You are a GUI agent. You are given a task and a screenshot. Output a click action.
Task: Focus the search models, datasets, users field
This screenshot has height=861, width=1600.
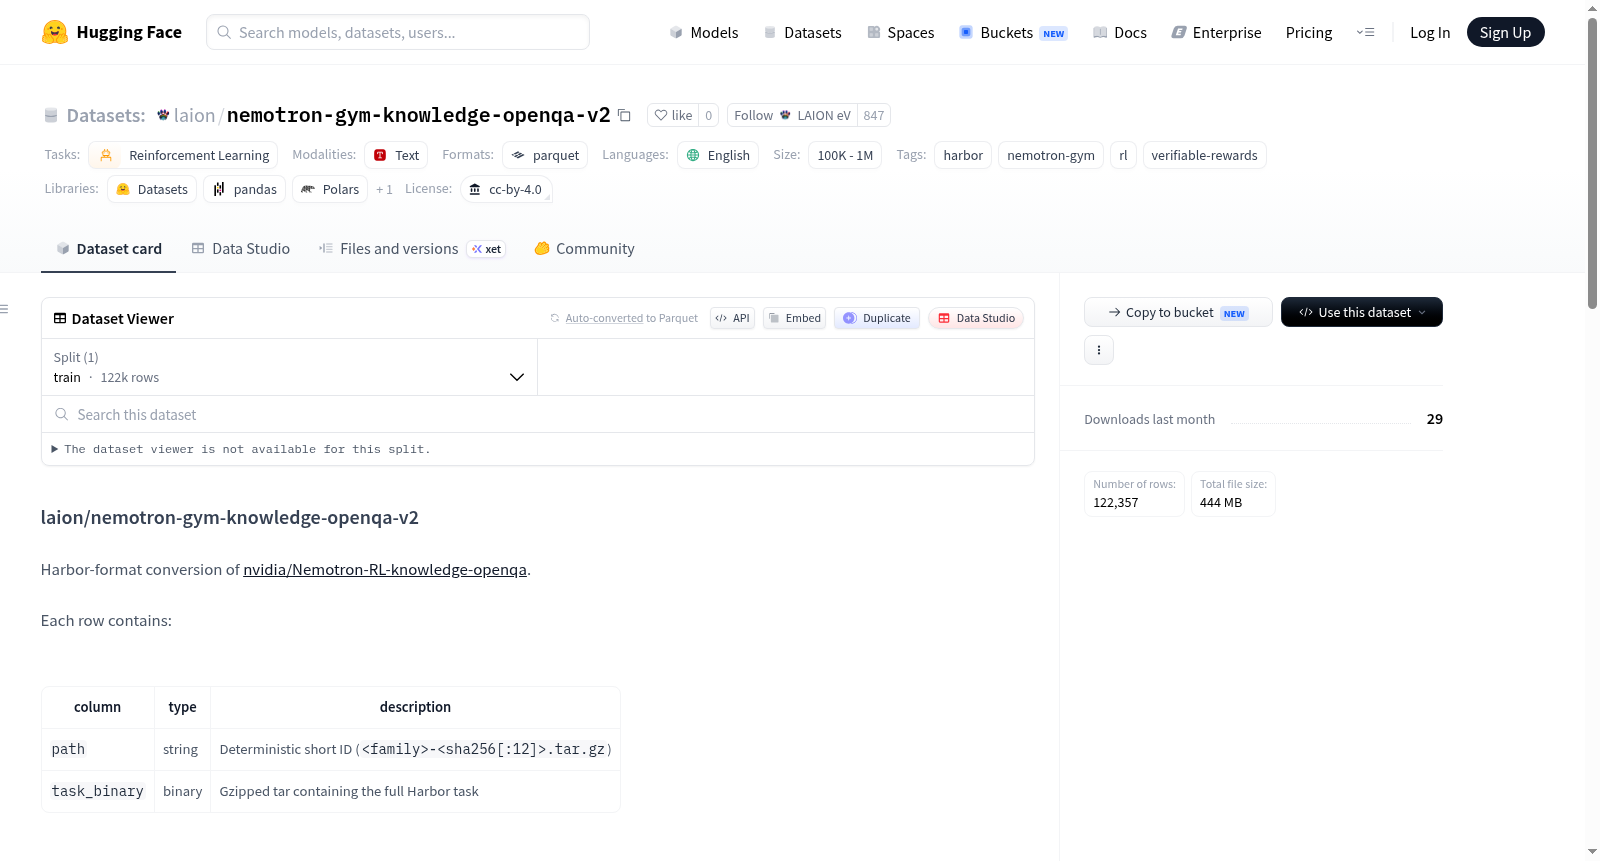click(398, 32)
